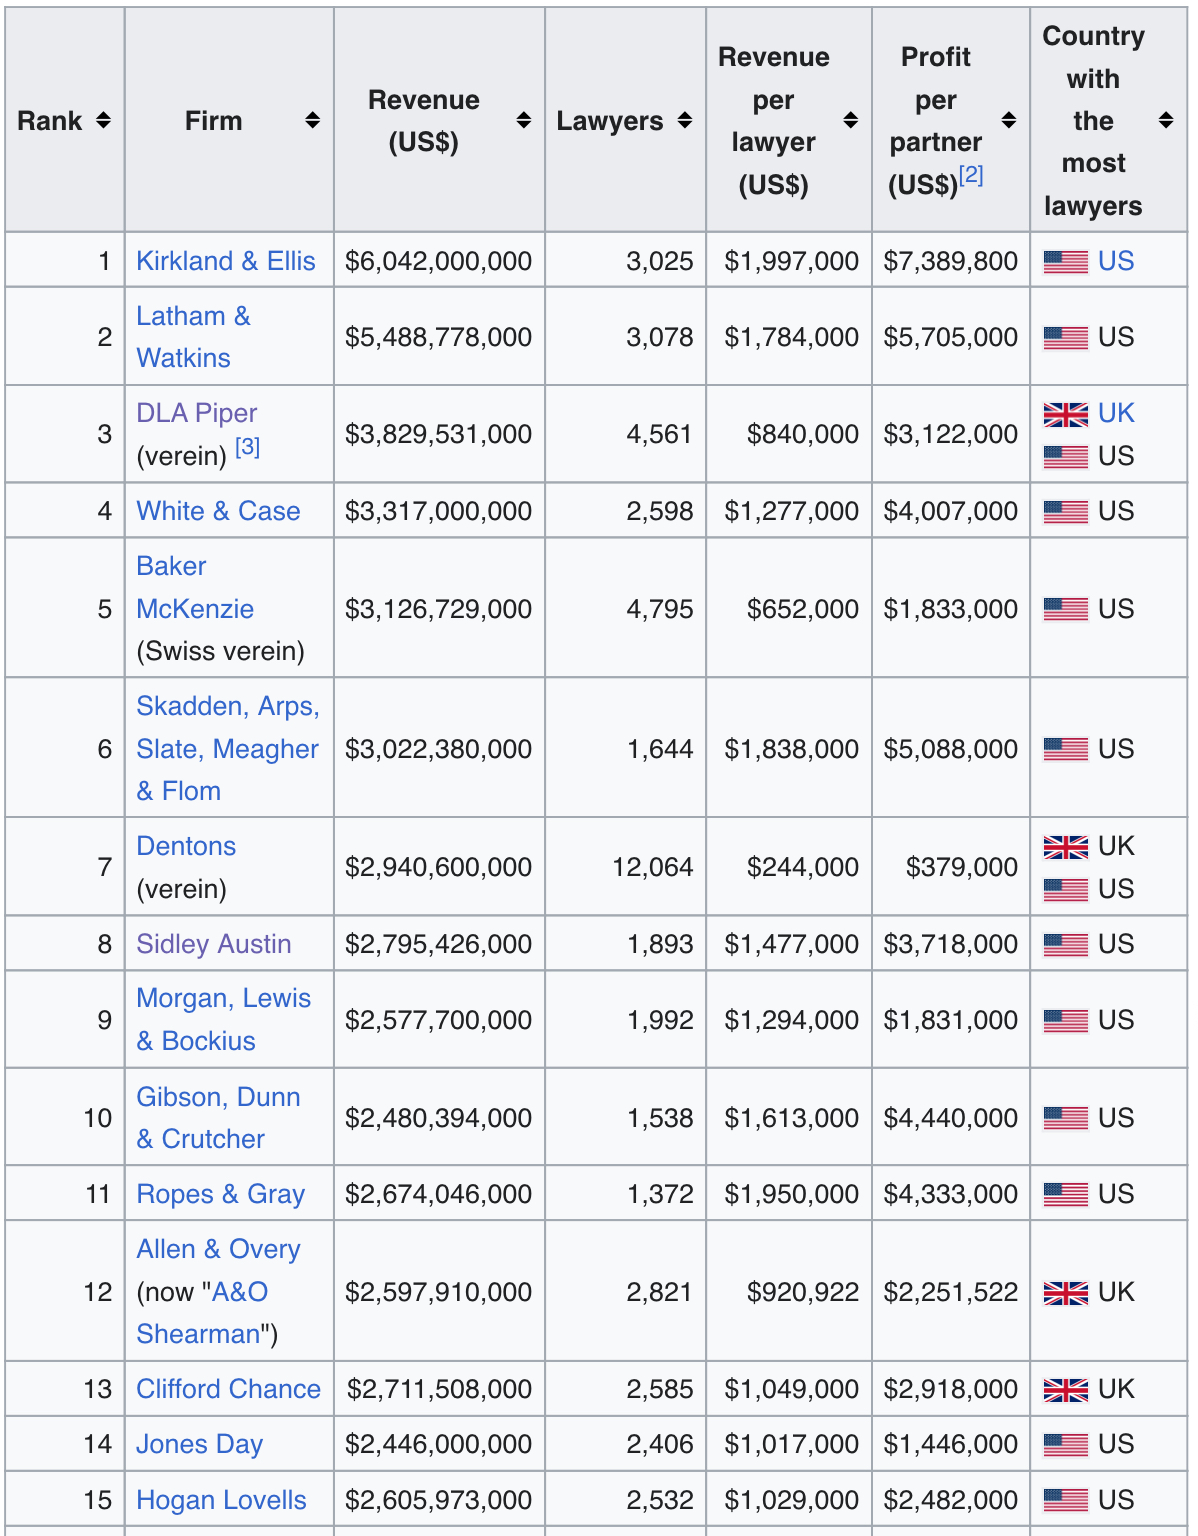
Task: Open the US country link in Kirkland row
Action: tap(1116, 261)
